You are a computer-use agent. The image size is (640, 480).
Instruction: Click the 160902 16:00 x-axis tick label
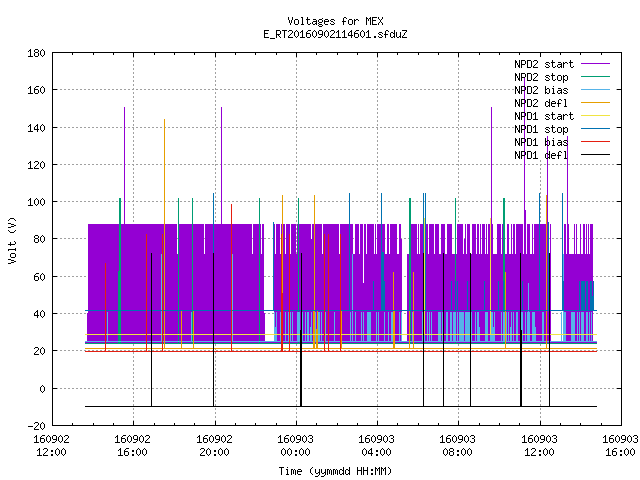click(x=132, y=445)
